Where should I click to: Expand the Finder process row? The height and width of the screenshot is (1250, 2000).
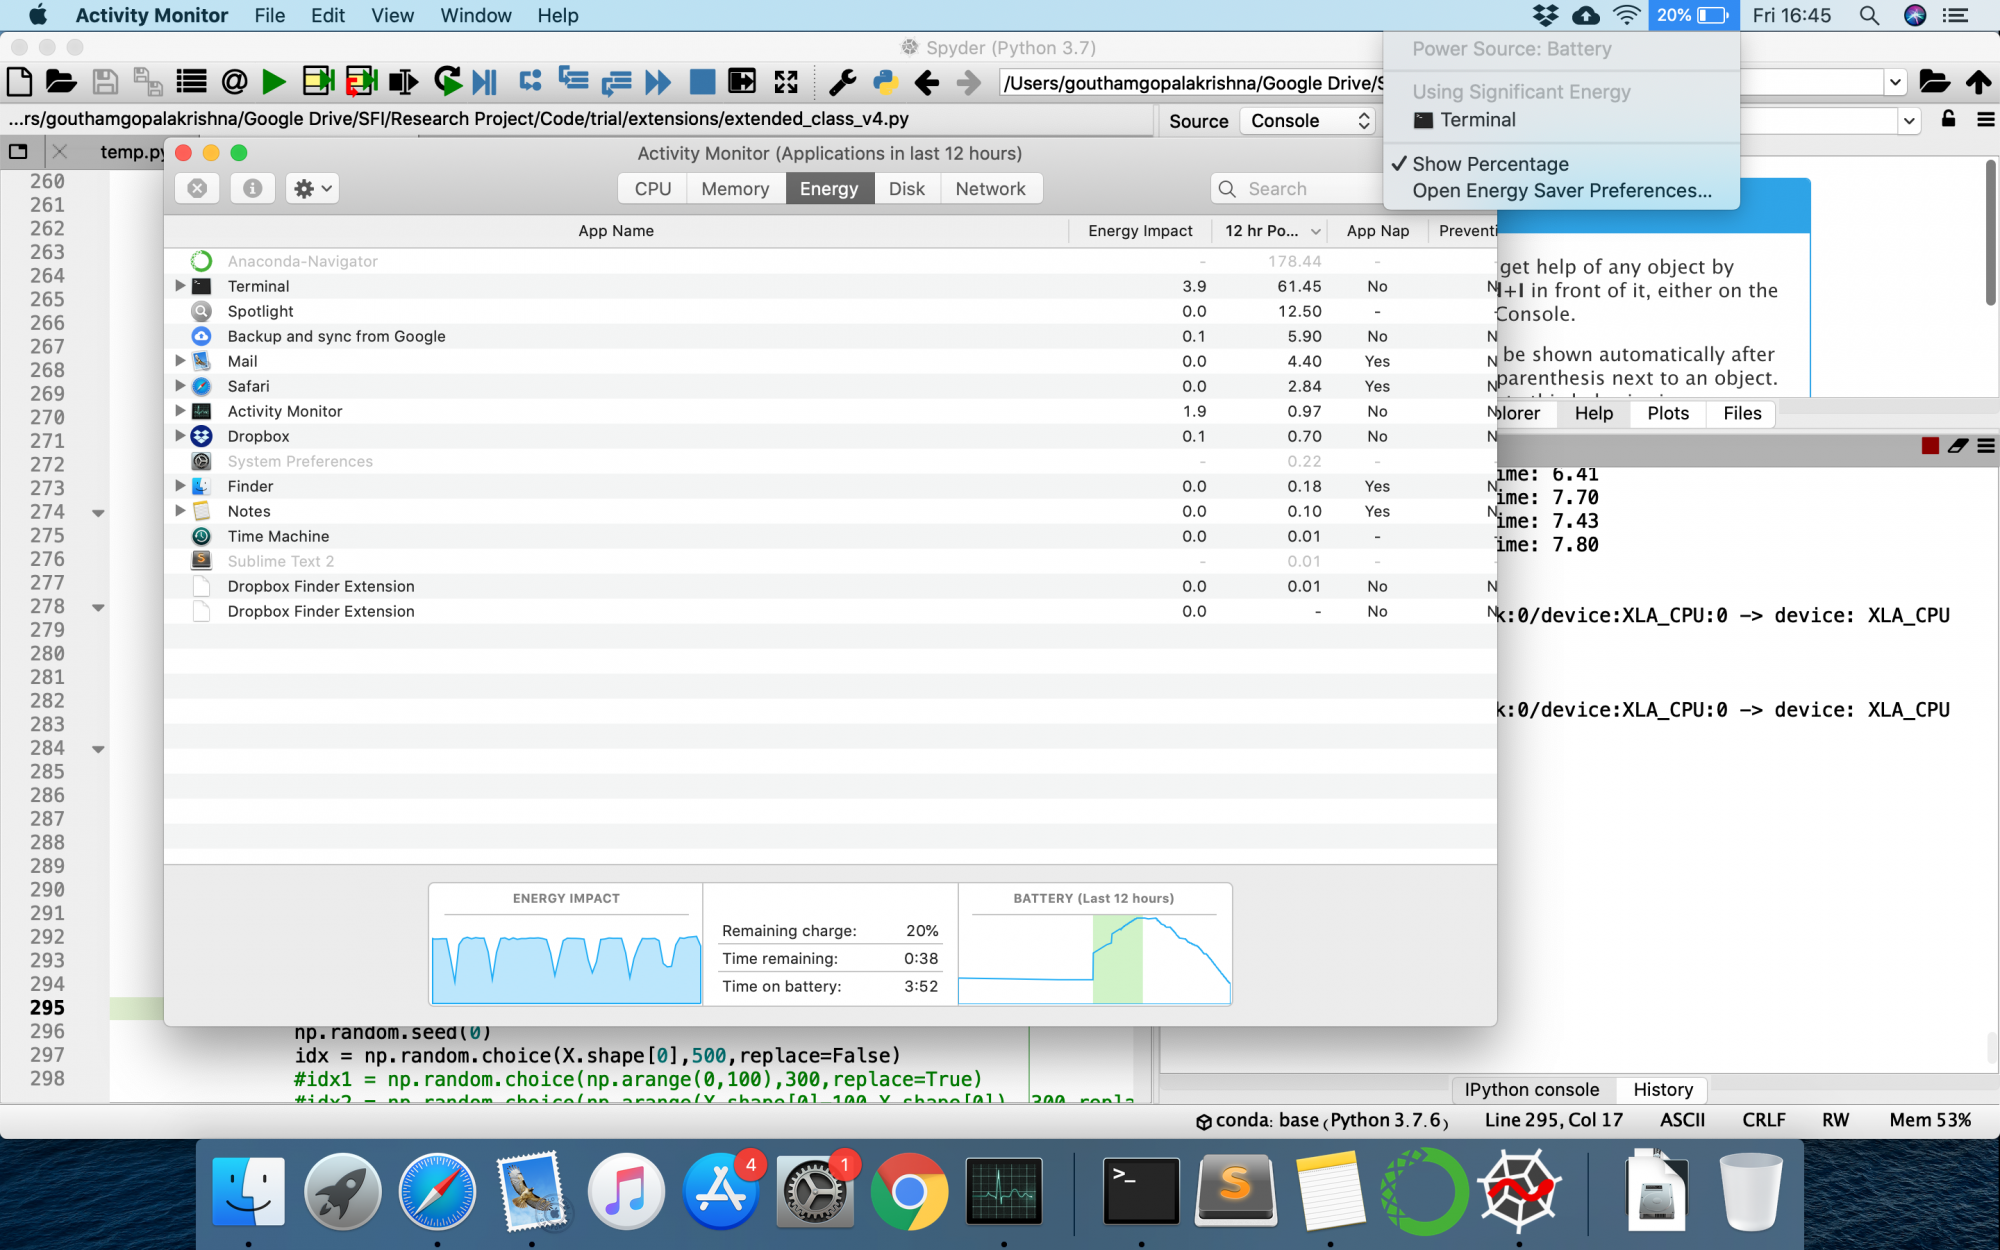click(180, 486)
